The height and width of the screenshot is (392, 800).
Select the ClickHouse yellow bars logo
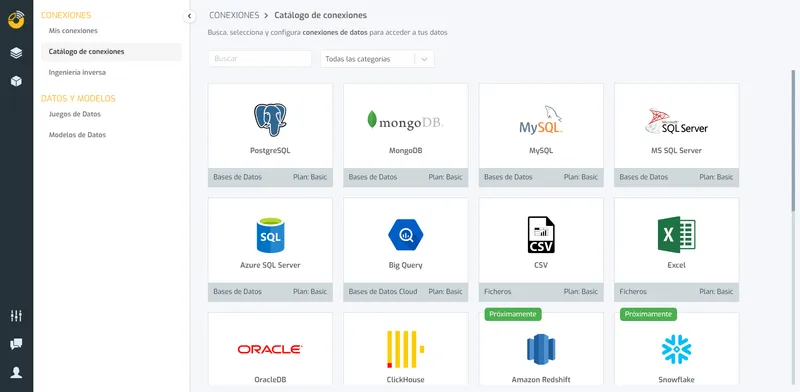(x=406, y=350)
